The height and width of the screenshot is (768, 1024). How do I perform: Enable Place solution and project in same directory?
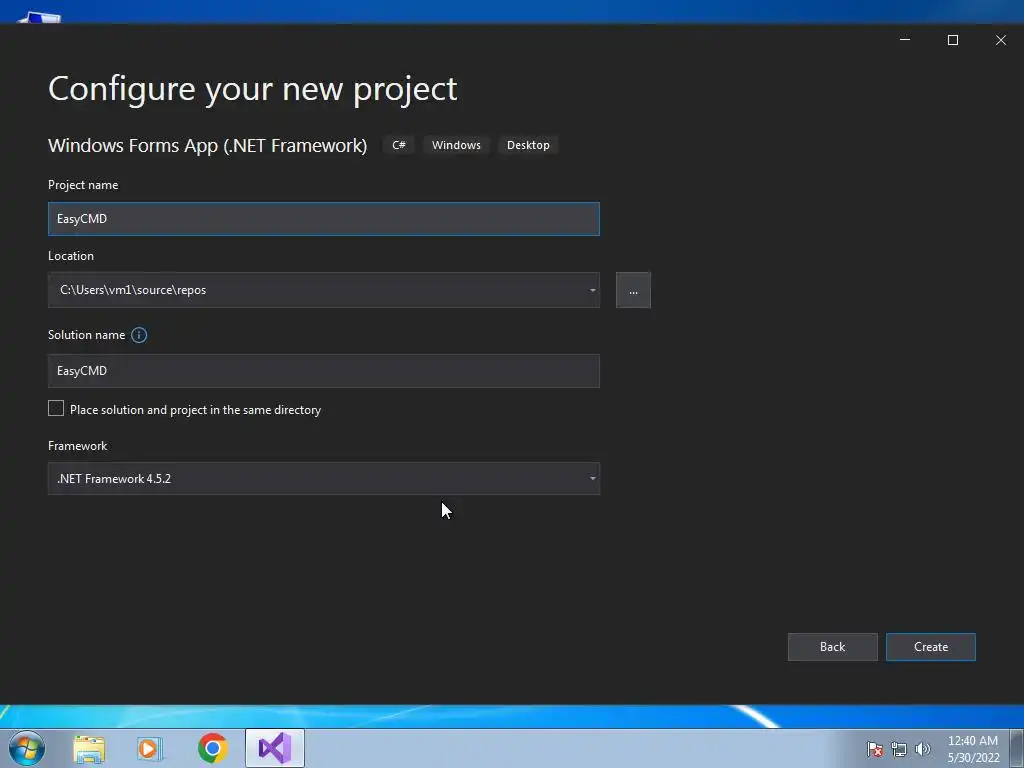pyautogui.click(x=56, y=409)
